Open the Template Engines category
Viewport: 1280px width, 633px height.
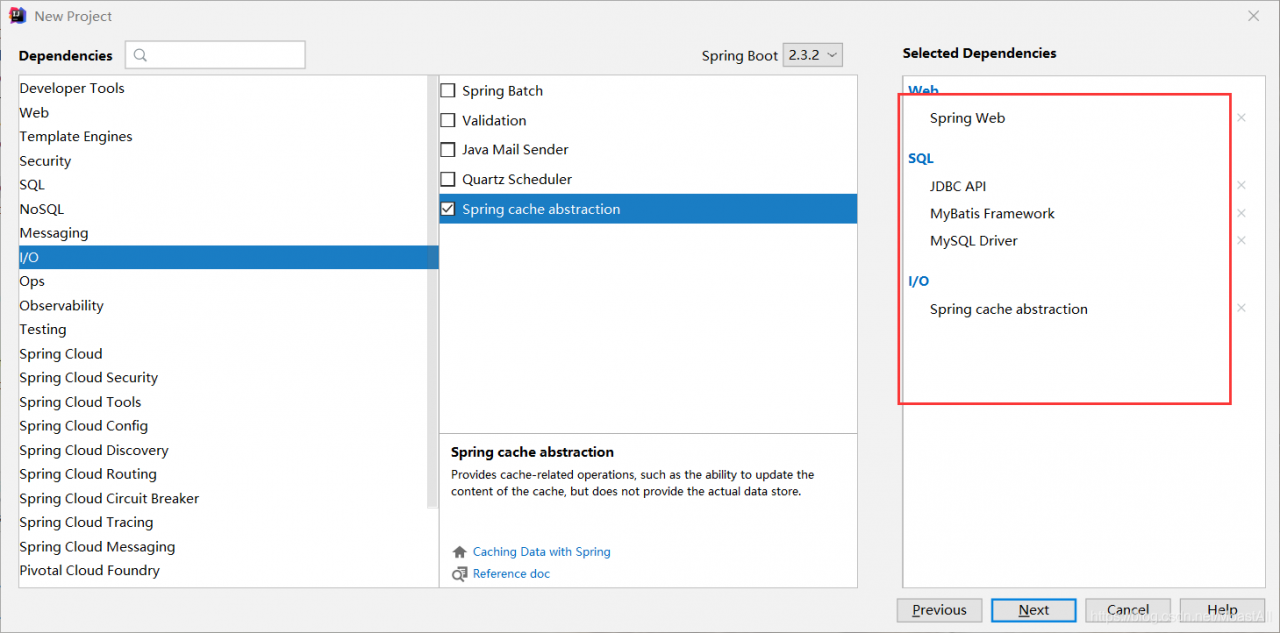(x=223, y=137)
